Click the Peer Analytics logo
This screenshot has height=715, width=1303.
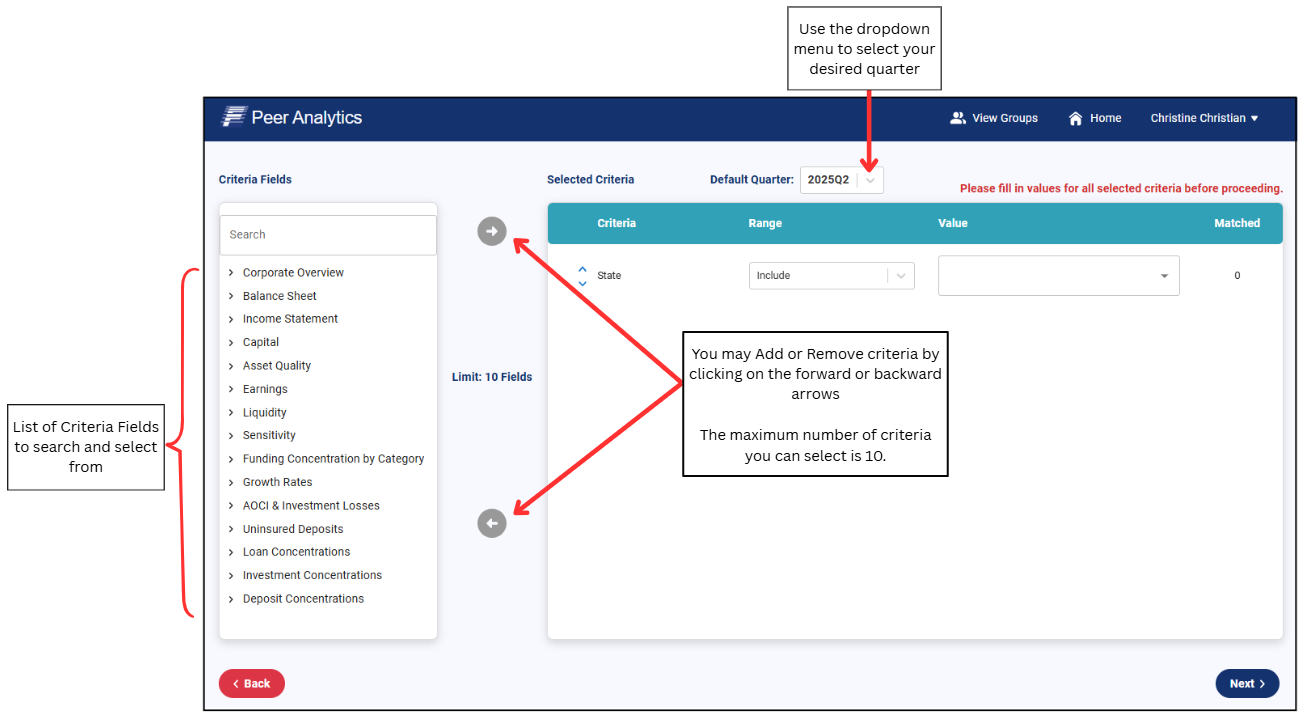point(292,118)
